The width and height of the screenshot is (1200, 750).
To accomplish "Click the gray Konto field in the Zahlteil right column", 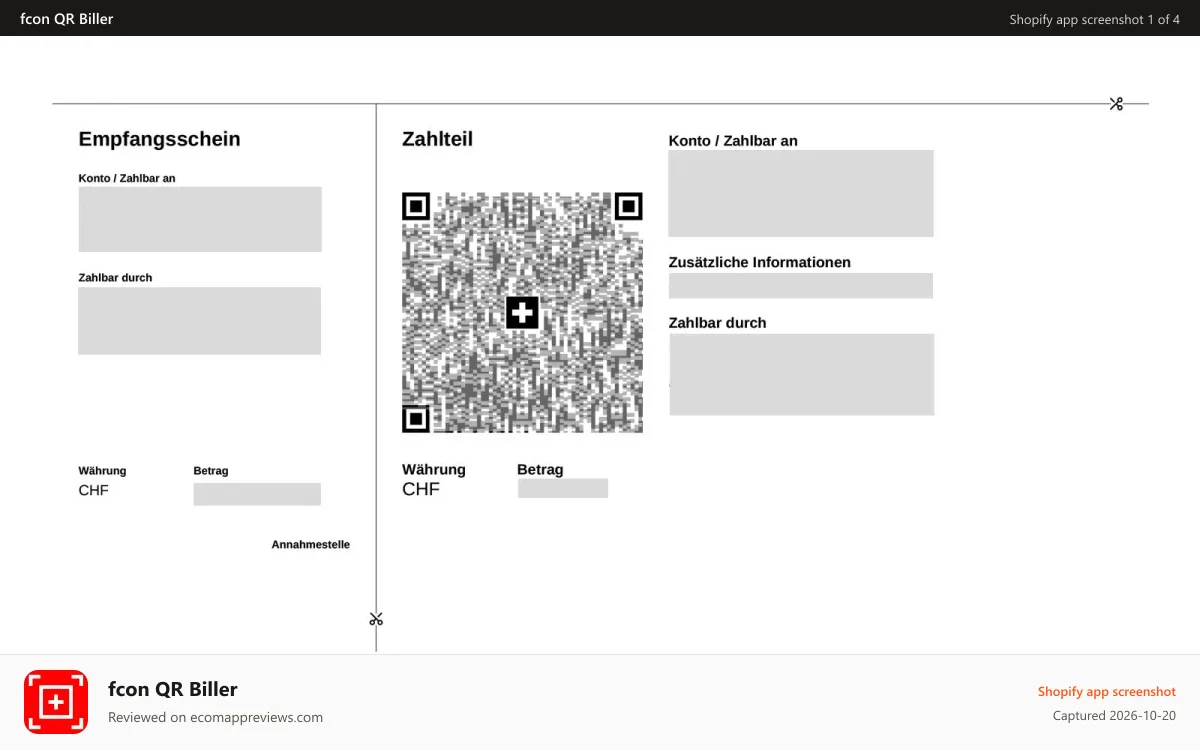I will (x=801, y=193).
